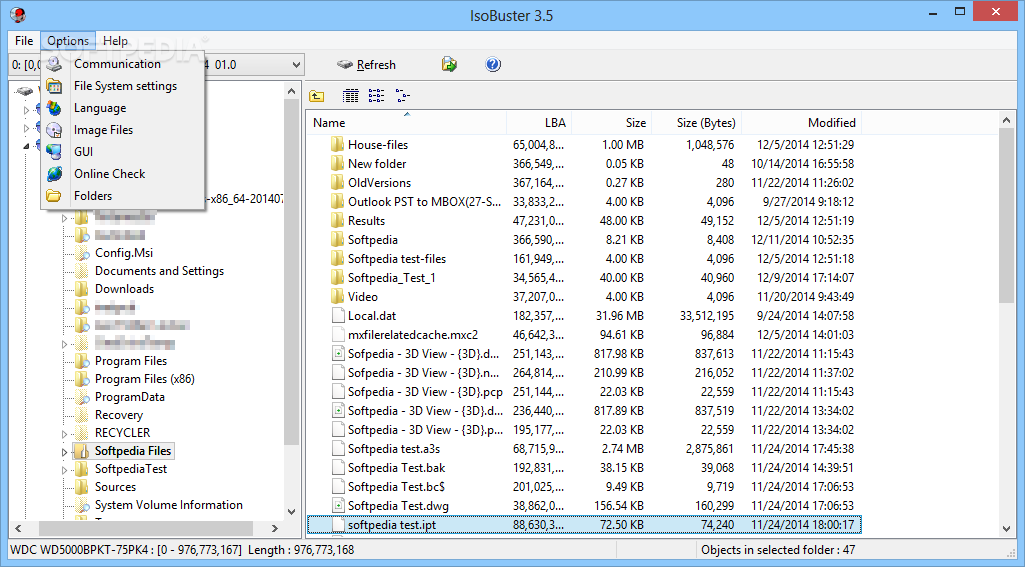Select mxfilerelatedcache.mxc2 file icon
Image resolution: width=1025 pixels, height=567 pixels.
tap(338, 334)
